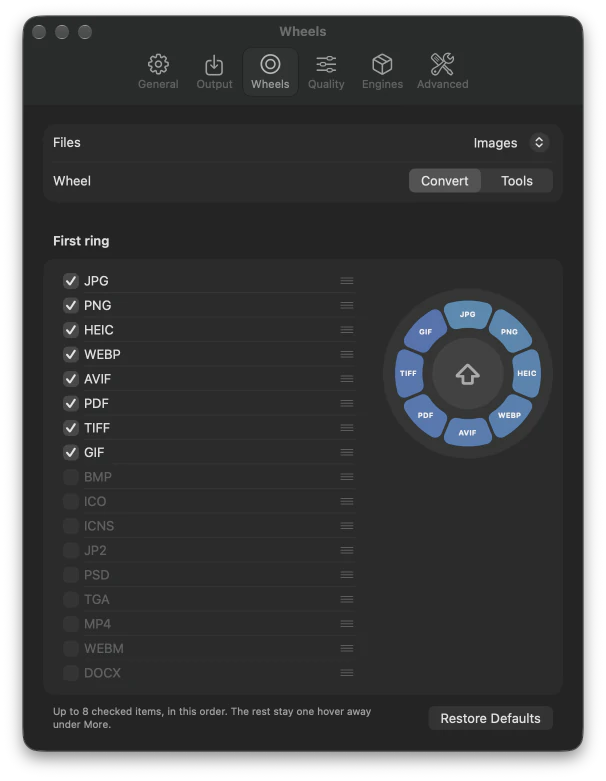Select the Convert wheel segment
This screenshot has width=606, height=781.
coord(445,181)
